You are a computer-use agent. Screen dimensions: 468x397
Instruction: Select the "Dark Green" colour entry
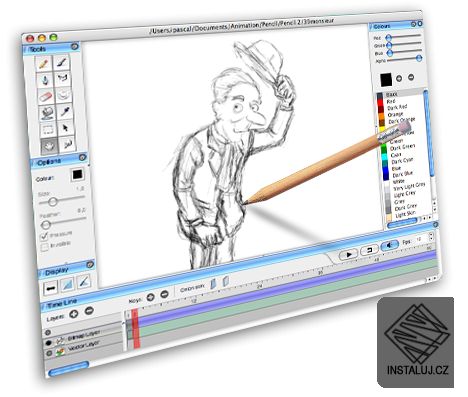pos(402,147)
